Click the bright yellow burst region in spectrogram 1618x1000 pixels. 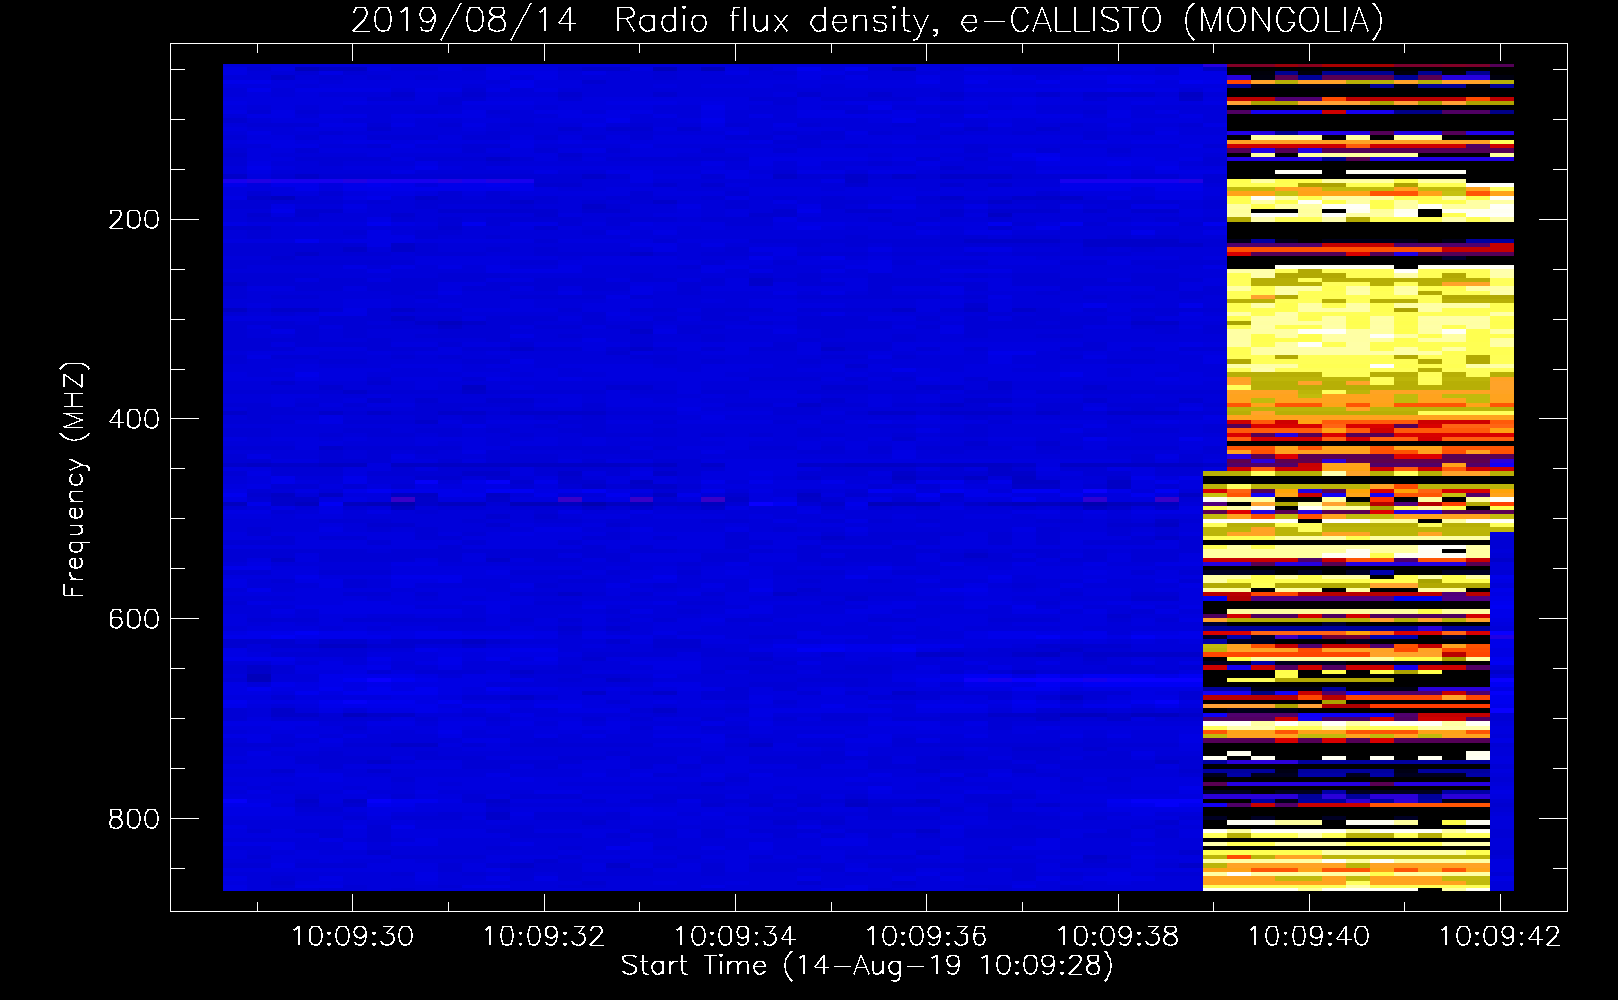coord(1370,320)
